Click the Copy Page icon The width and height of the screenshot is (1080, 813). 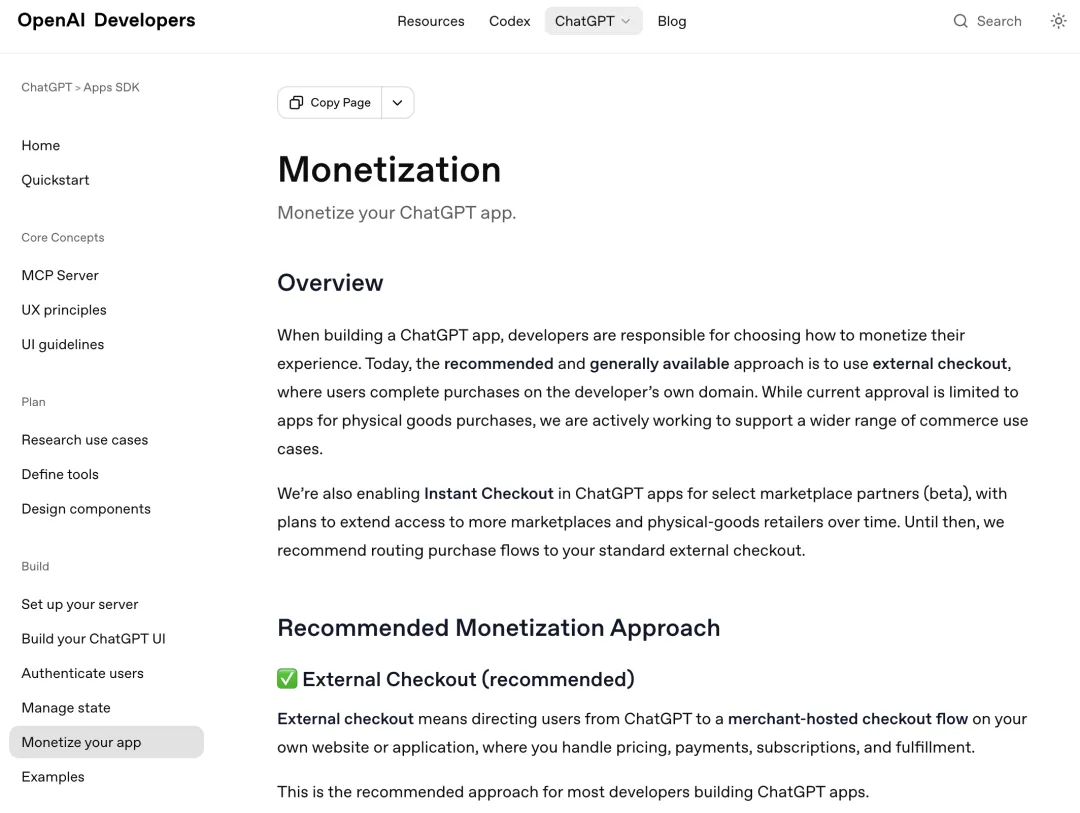coord(296,103)
